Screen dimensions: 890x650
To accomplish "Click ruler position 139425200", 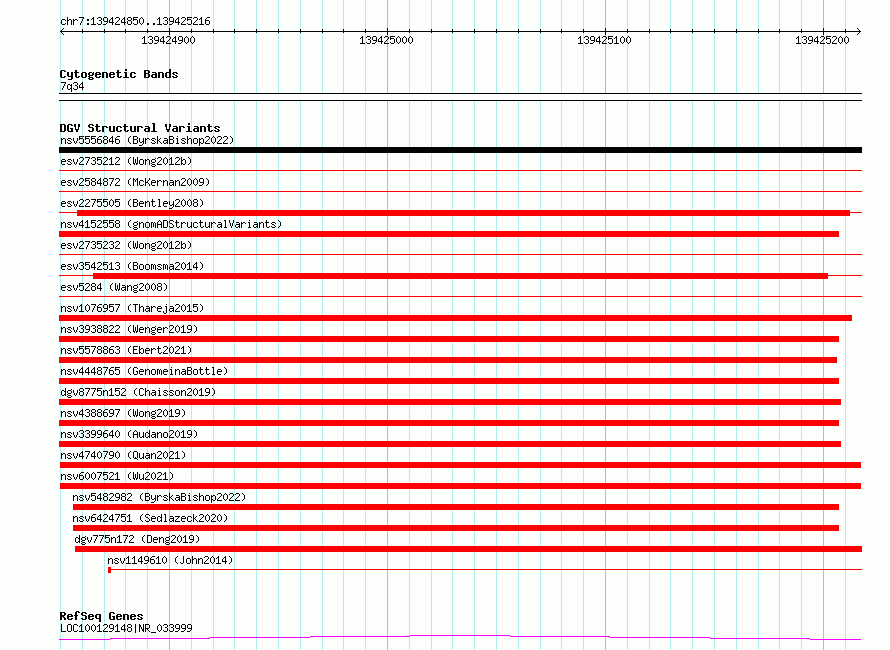I will click(x=822, y=40).
